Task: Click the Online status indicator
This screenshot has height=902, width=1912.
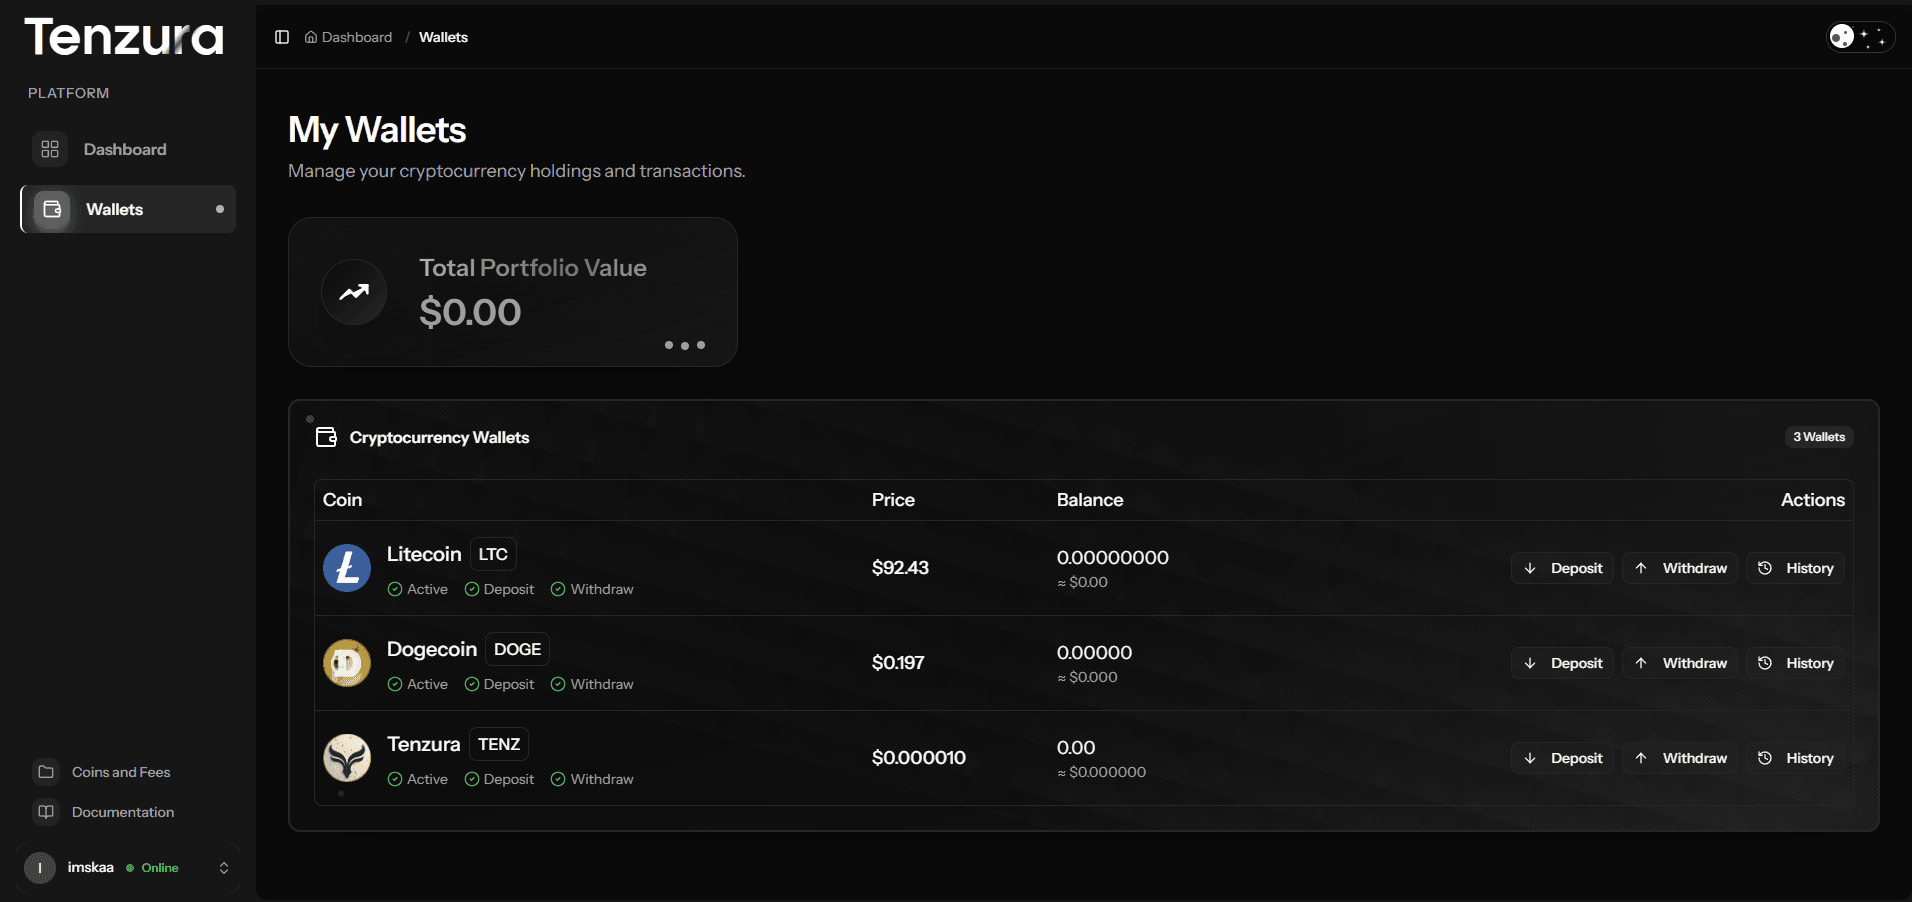Action: point(152,868)
